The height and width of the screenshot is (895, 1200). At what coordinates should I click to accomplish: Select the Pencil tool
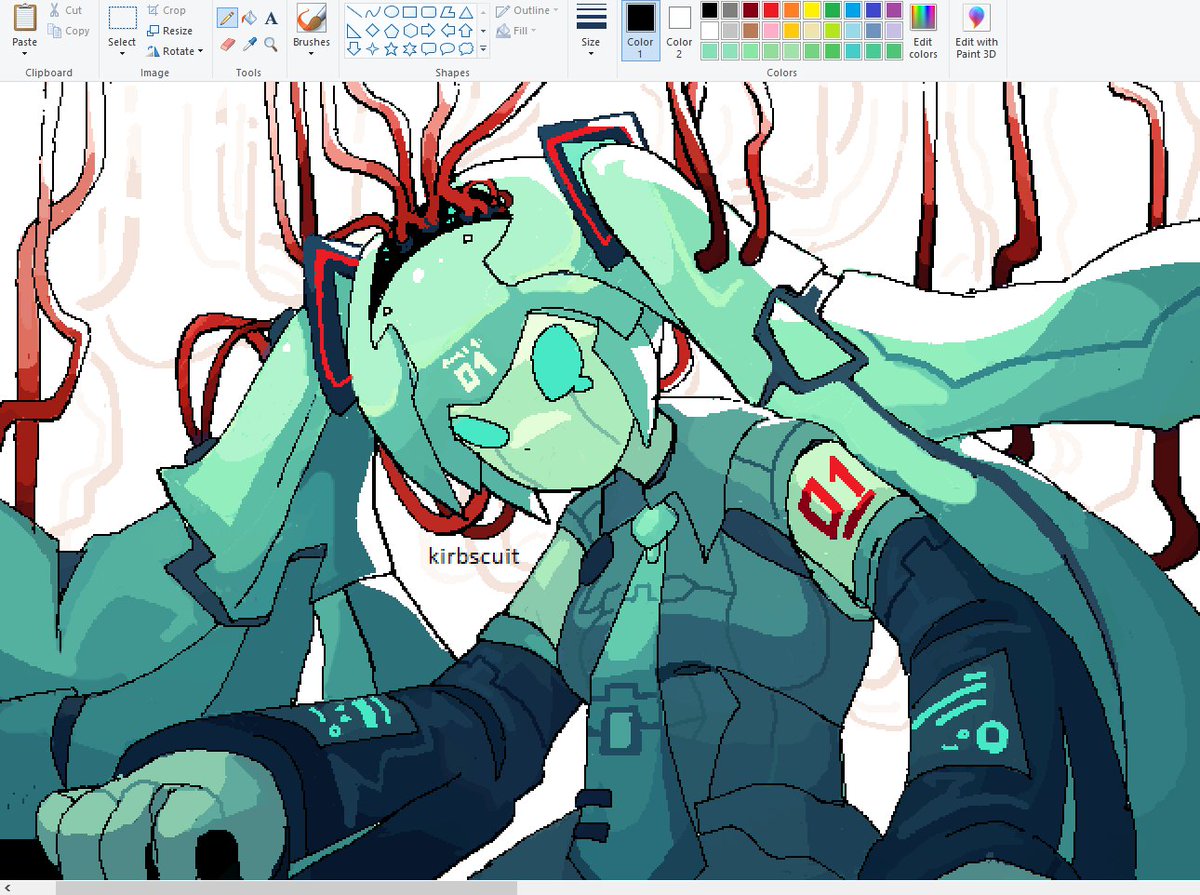click(227, 18)
